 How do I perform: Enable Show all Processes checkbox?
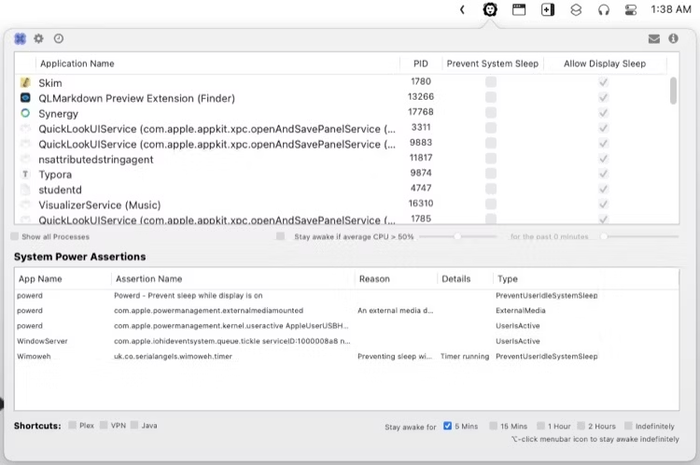tap(15, 237)
